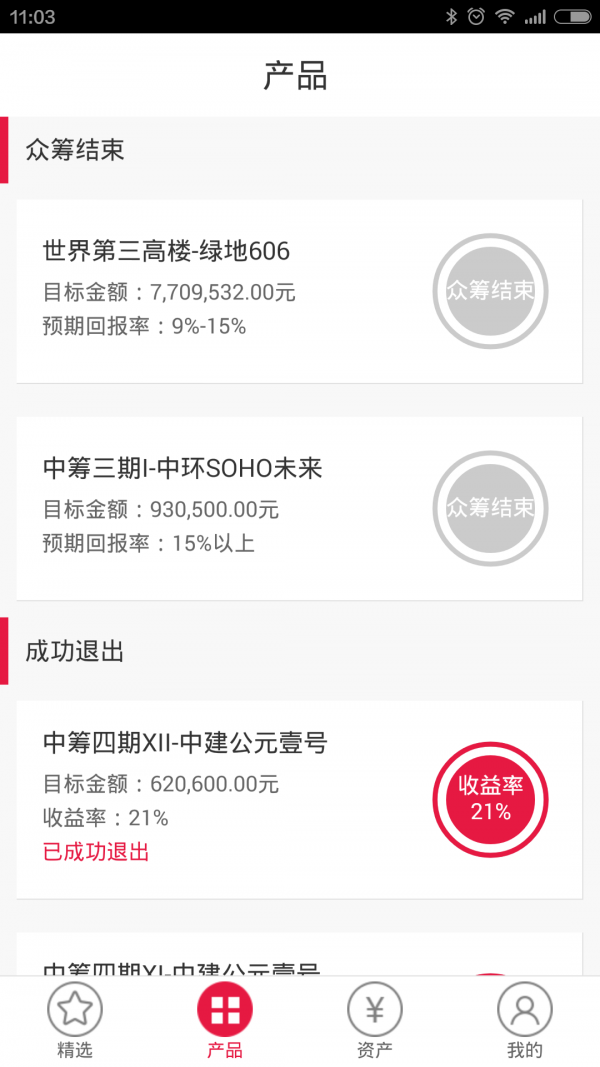The image size is (600, 1067).
Task: Select the 产品 grid icon
Action: point(225,1010)
